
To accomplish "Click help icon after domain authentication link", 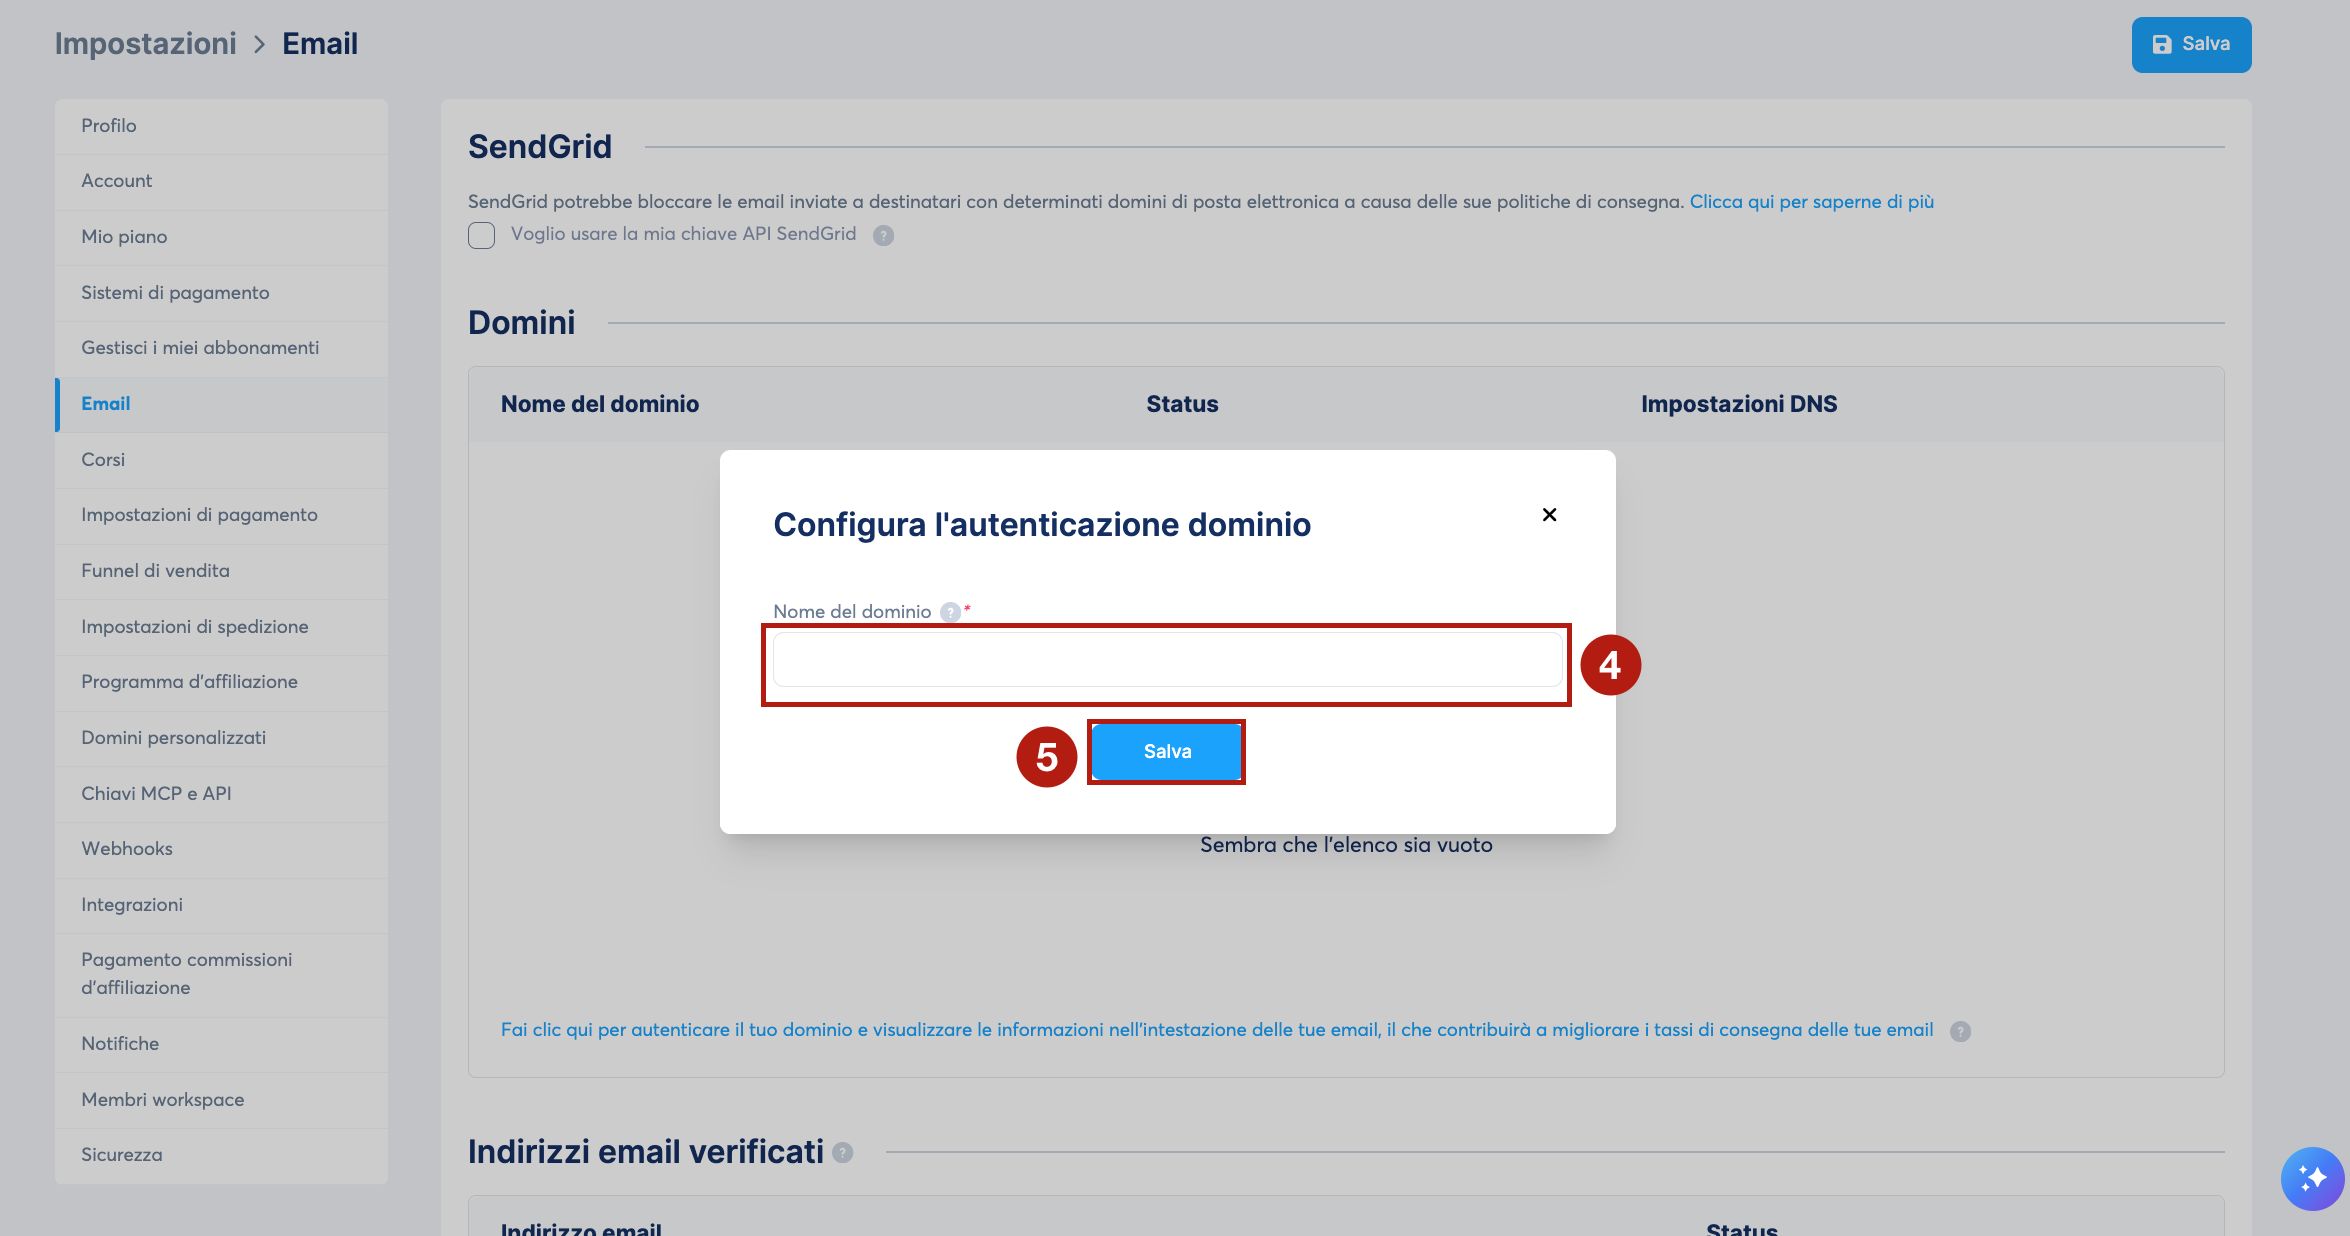I will coord(1960,1031).
